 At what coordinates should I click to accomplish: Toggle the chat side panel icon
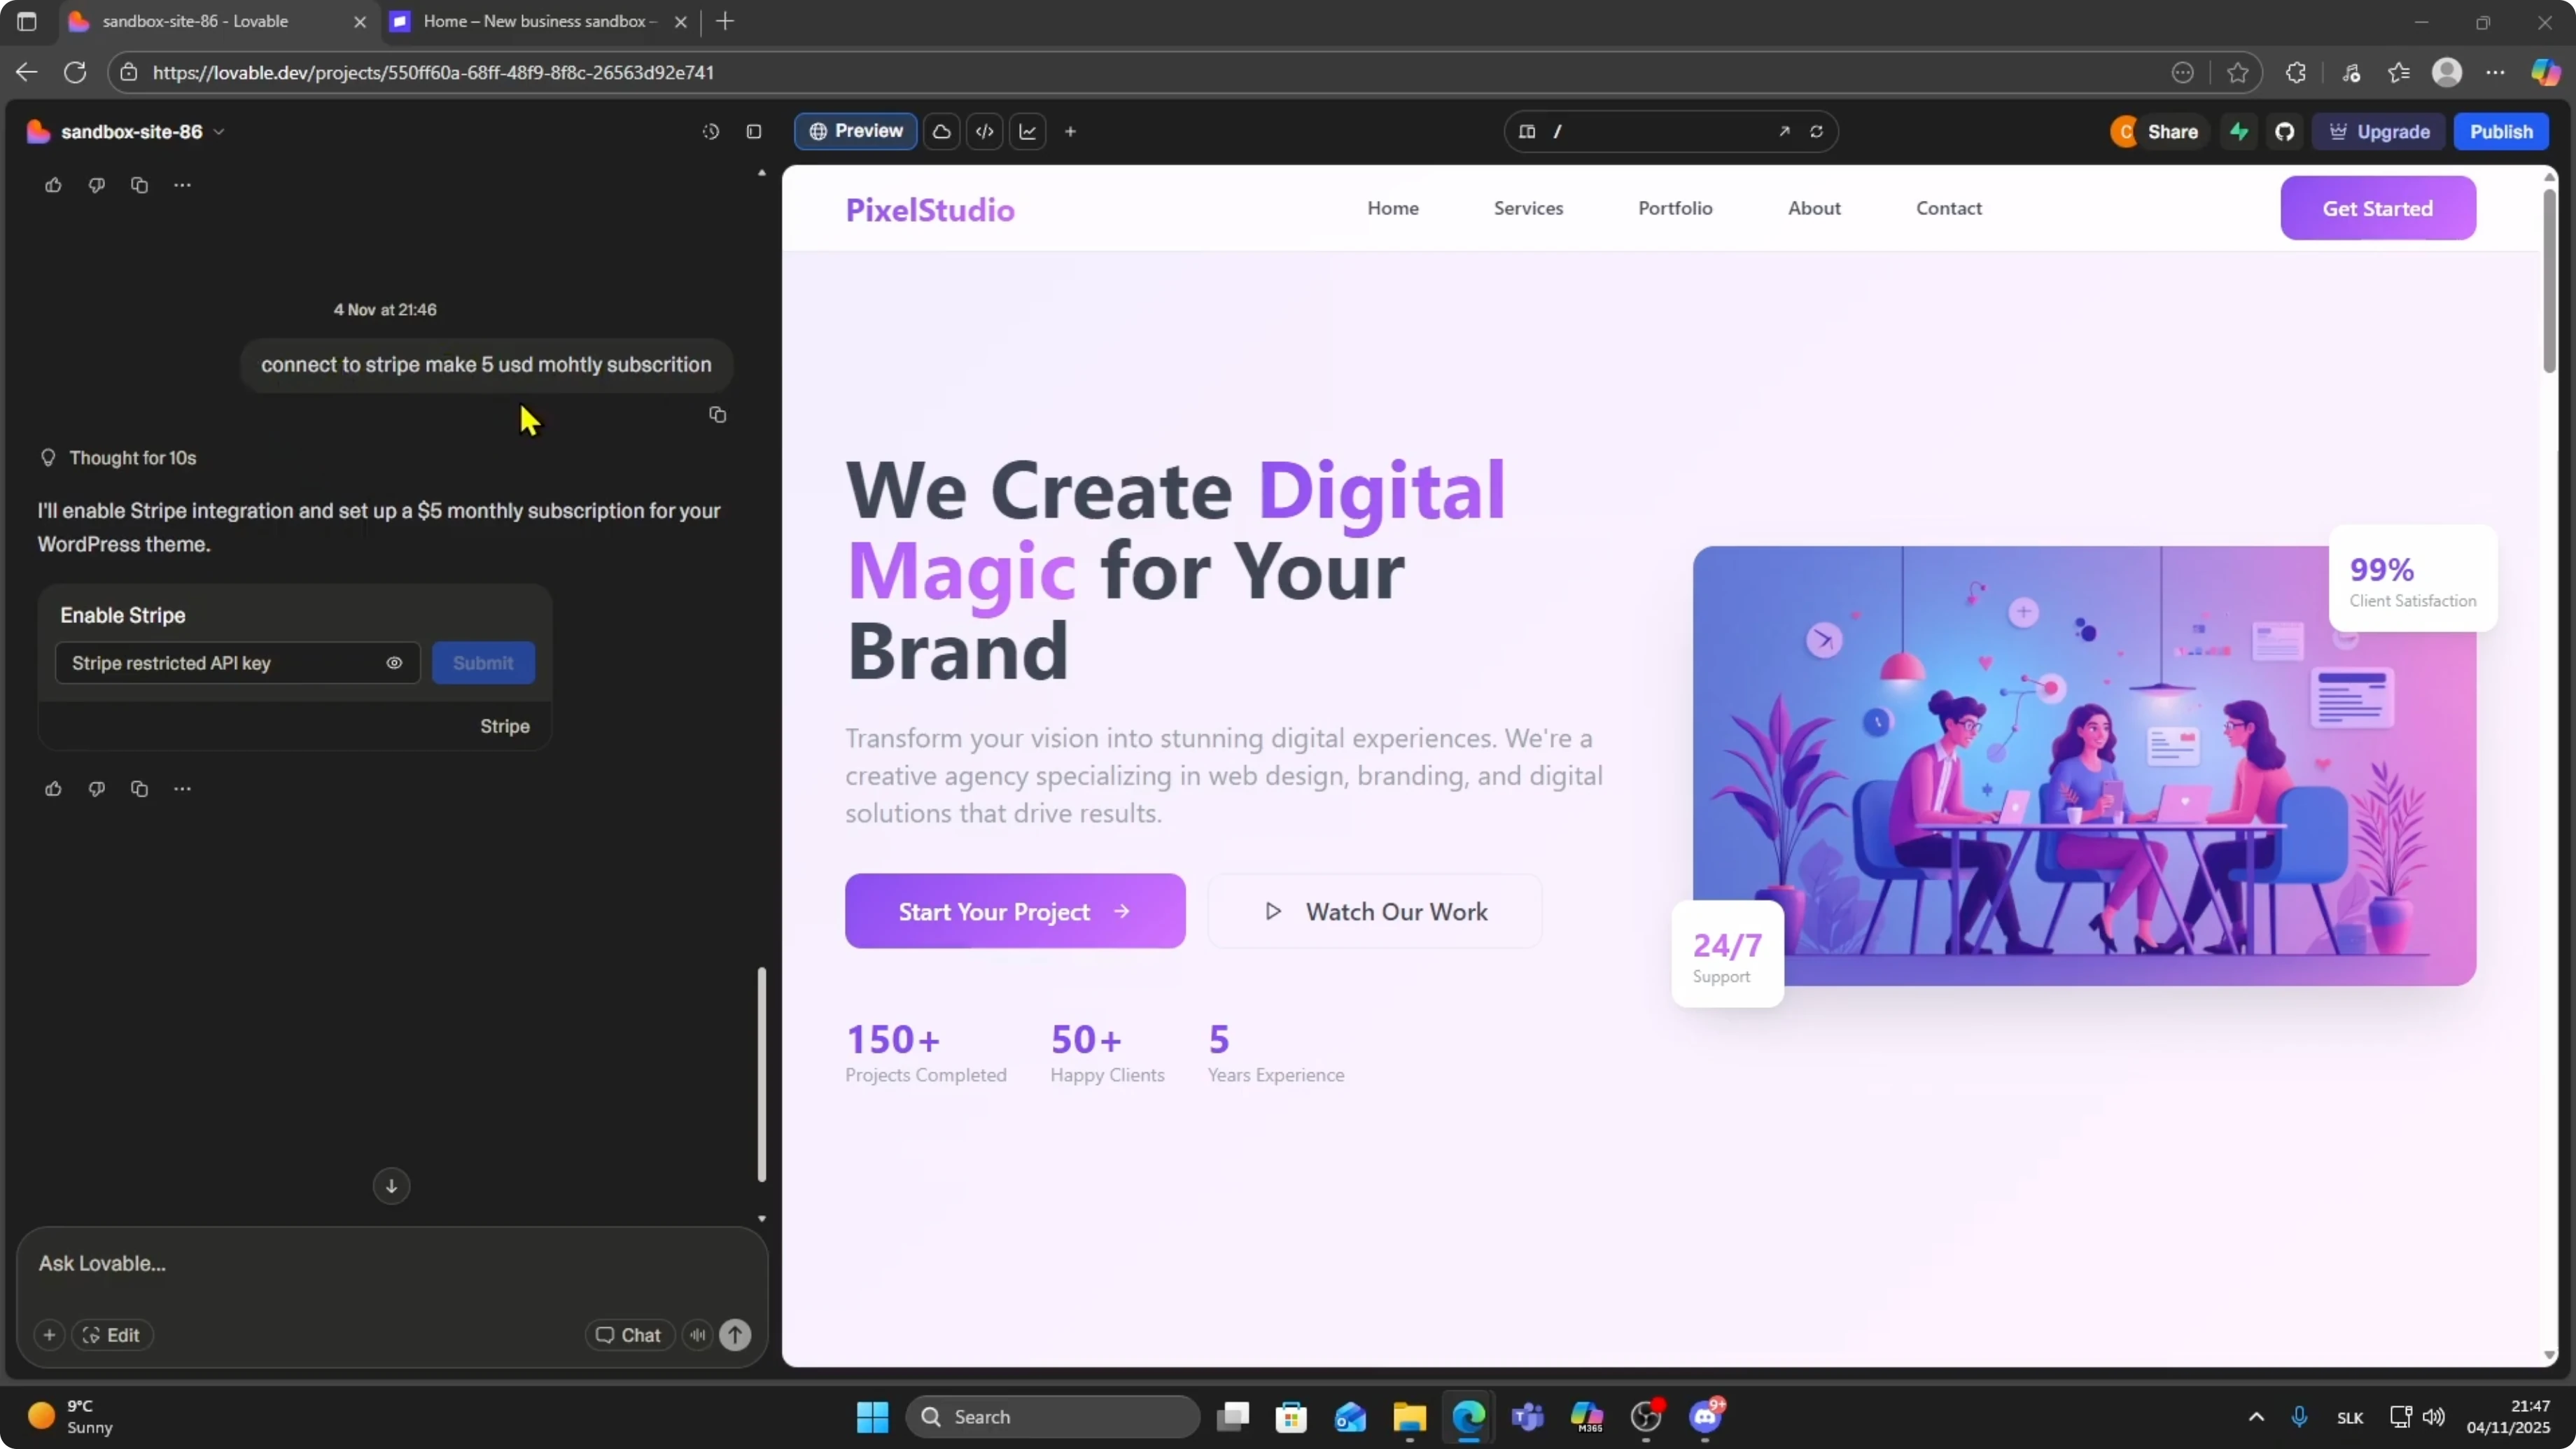[754, 131]
